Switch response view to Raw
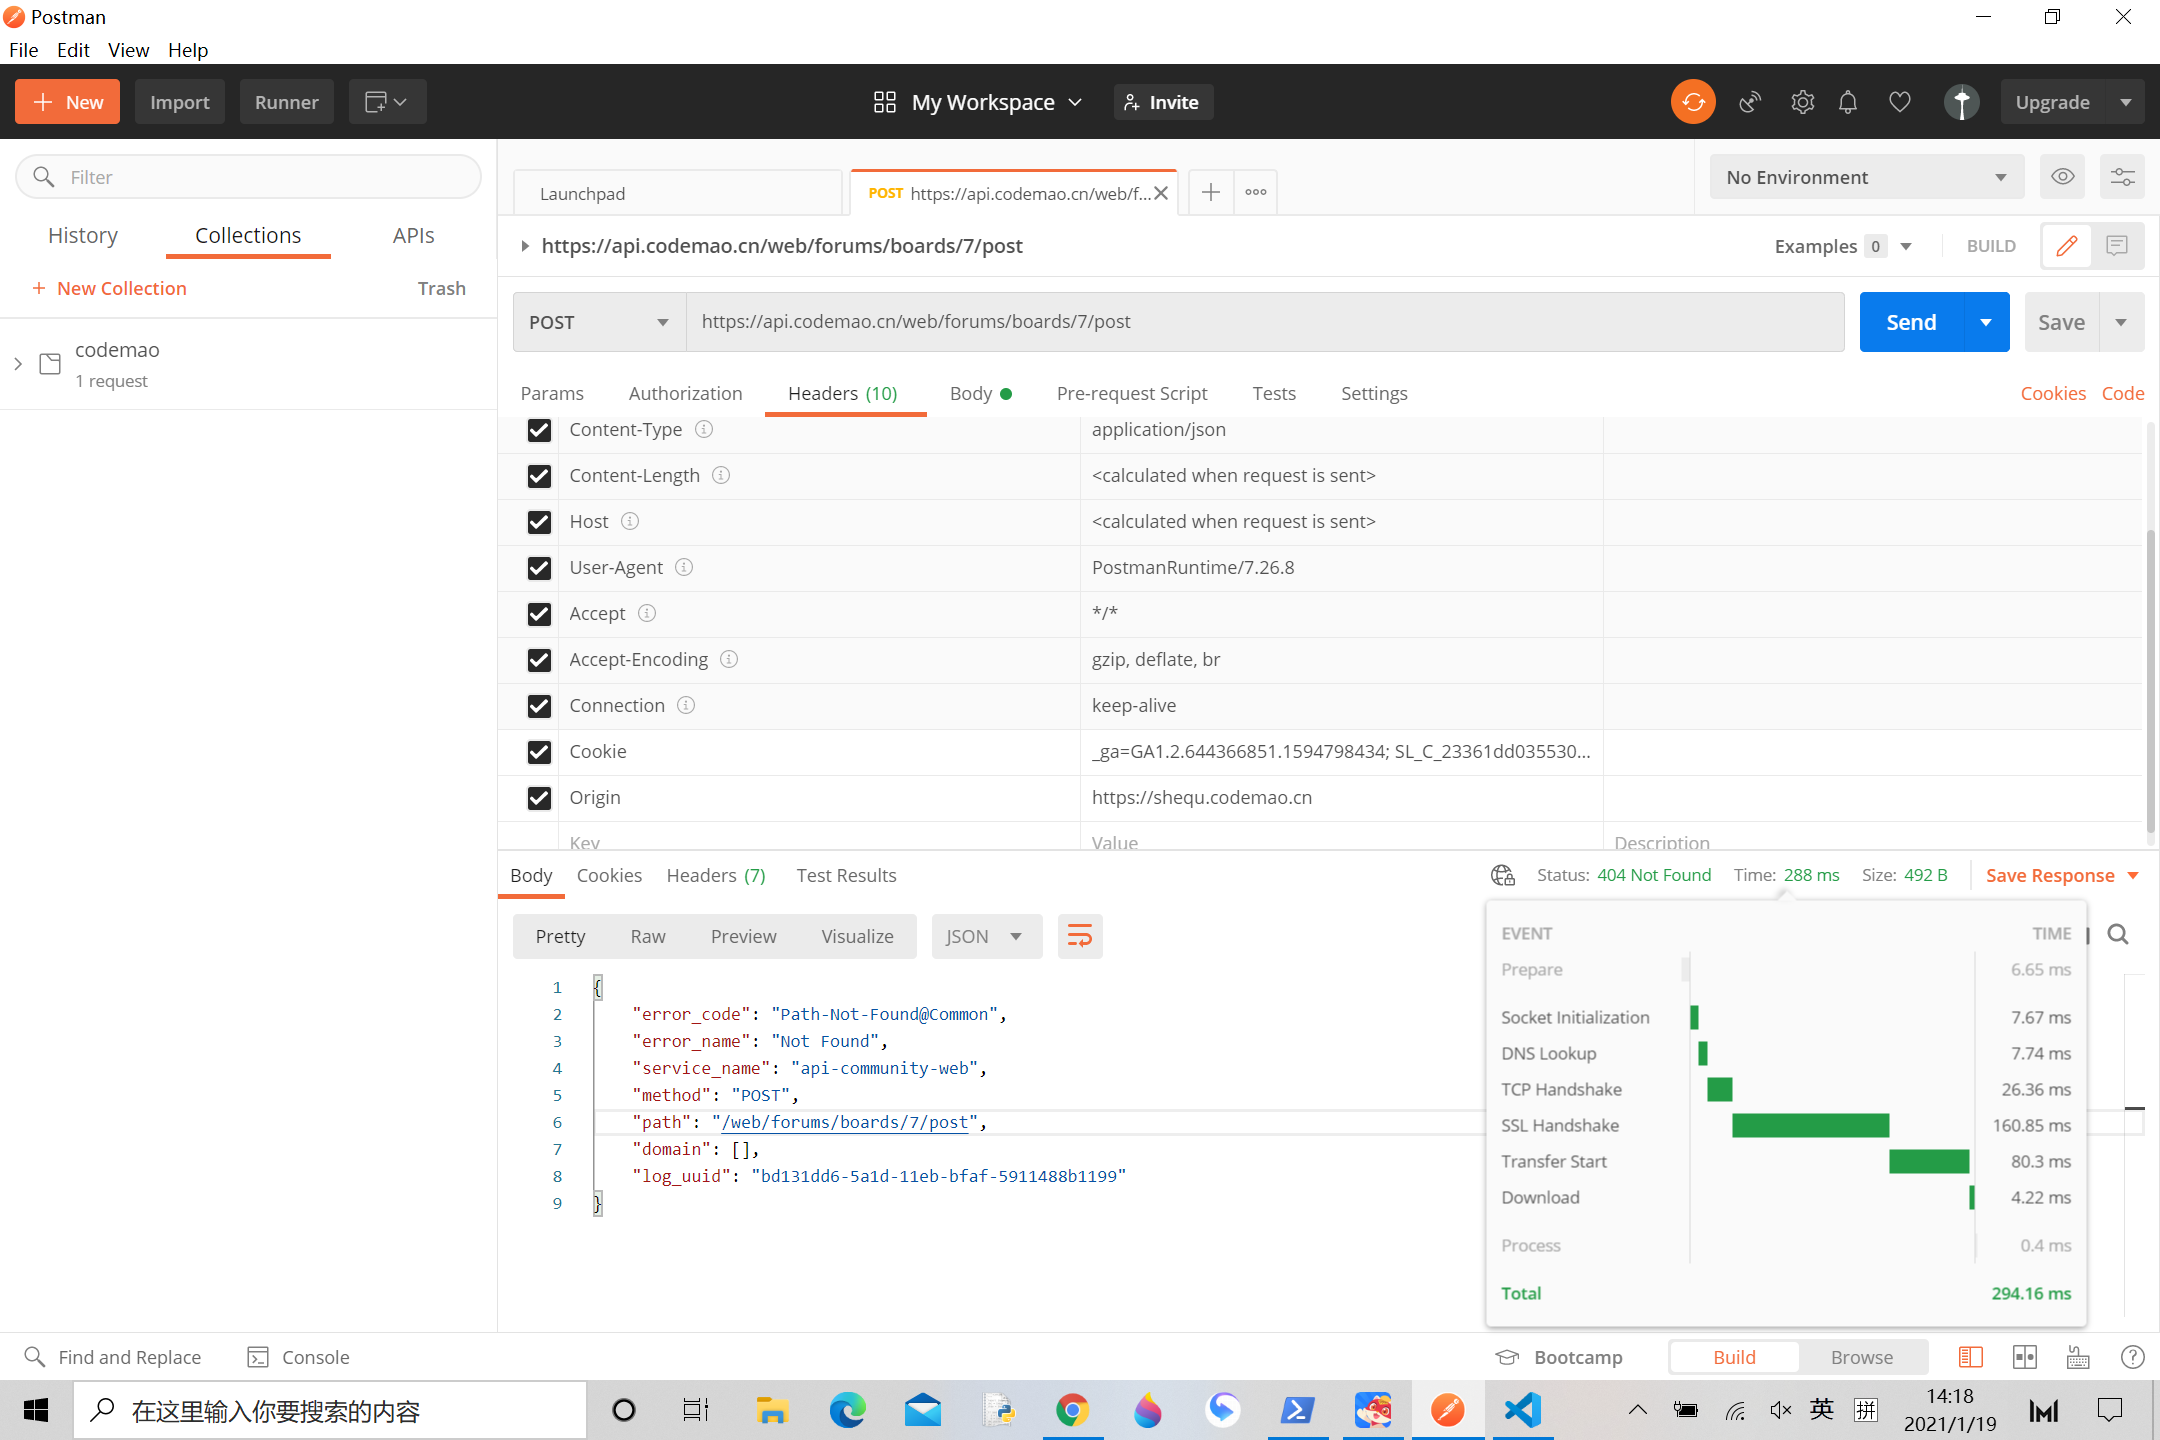The height and width of the screenshot is (1440, 2160). coord(648,936)
